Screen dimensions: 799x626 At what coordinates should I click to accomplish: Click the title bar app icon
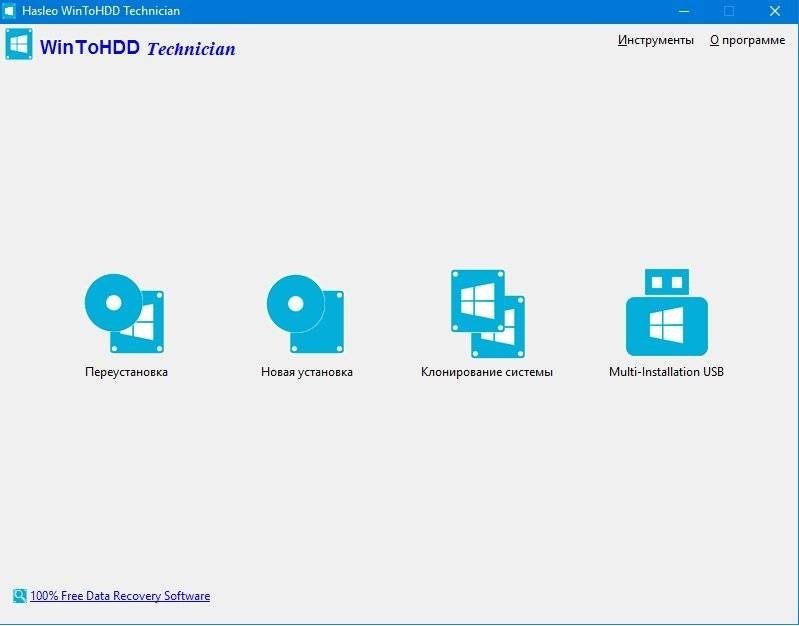pyautogui.click(x=9, y=11)
